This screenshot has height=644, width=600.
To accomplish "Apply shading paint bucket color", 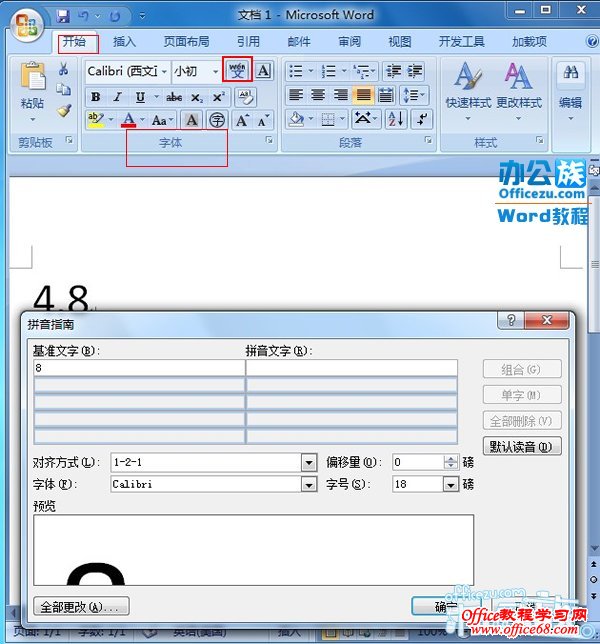I will click(296, 120).
